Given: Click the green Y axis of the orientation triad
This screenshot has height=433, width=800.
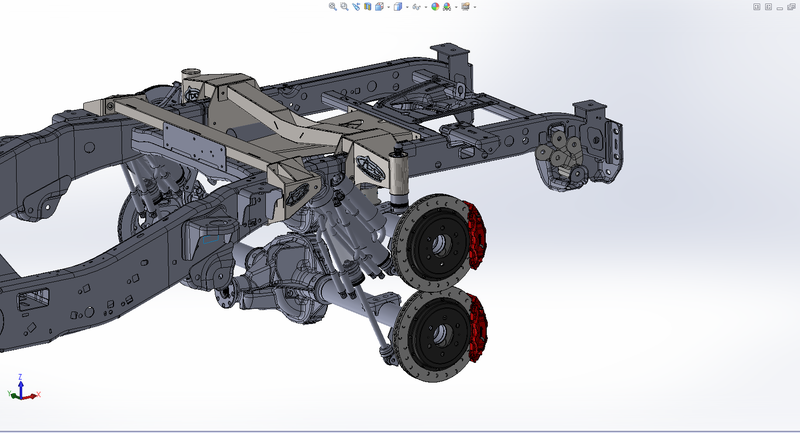Looking at the screenshot, I should pyautogui.click(x=13, y=395).
